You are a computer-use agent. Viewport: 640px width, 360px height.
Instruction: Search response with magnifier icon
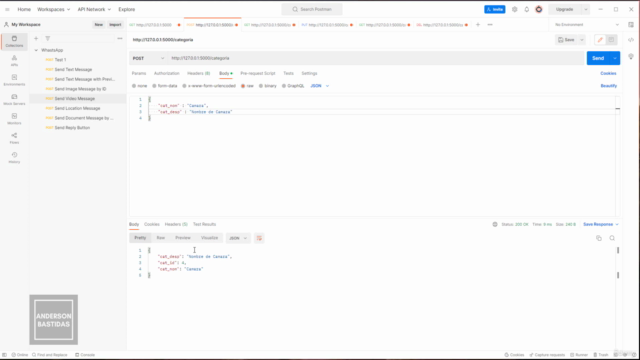(612, 238)
